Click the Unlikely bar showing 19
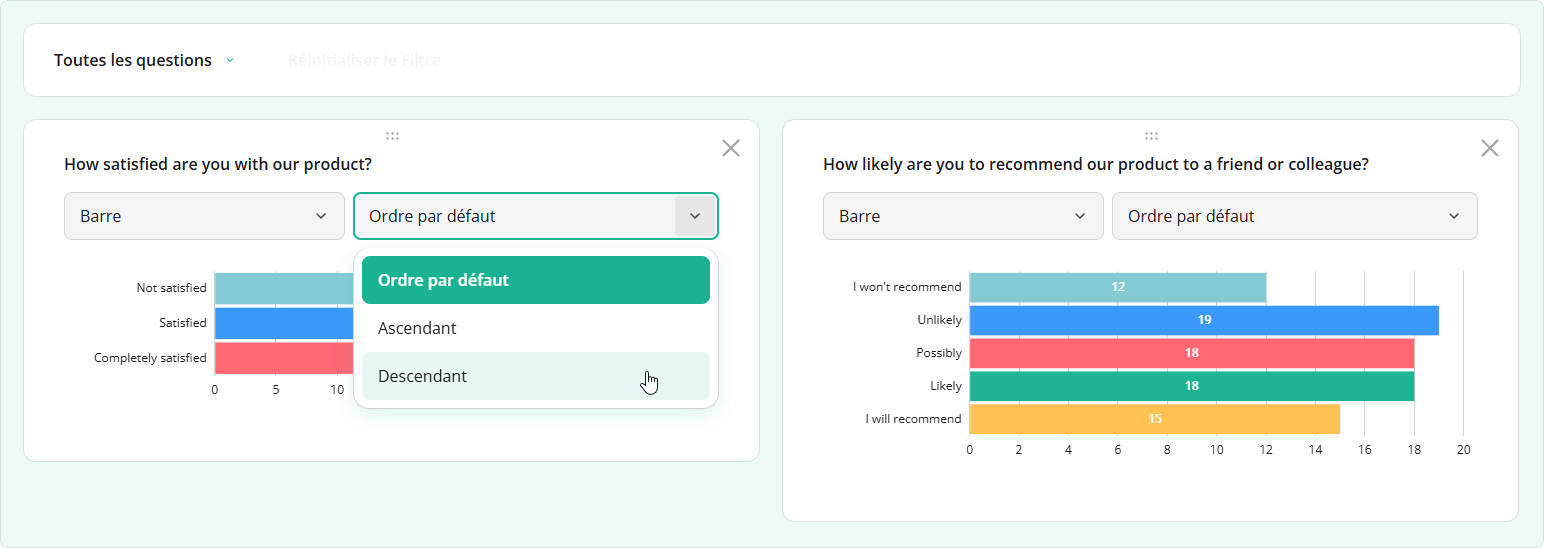Screen dimensions: 1544x548 1204,320
